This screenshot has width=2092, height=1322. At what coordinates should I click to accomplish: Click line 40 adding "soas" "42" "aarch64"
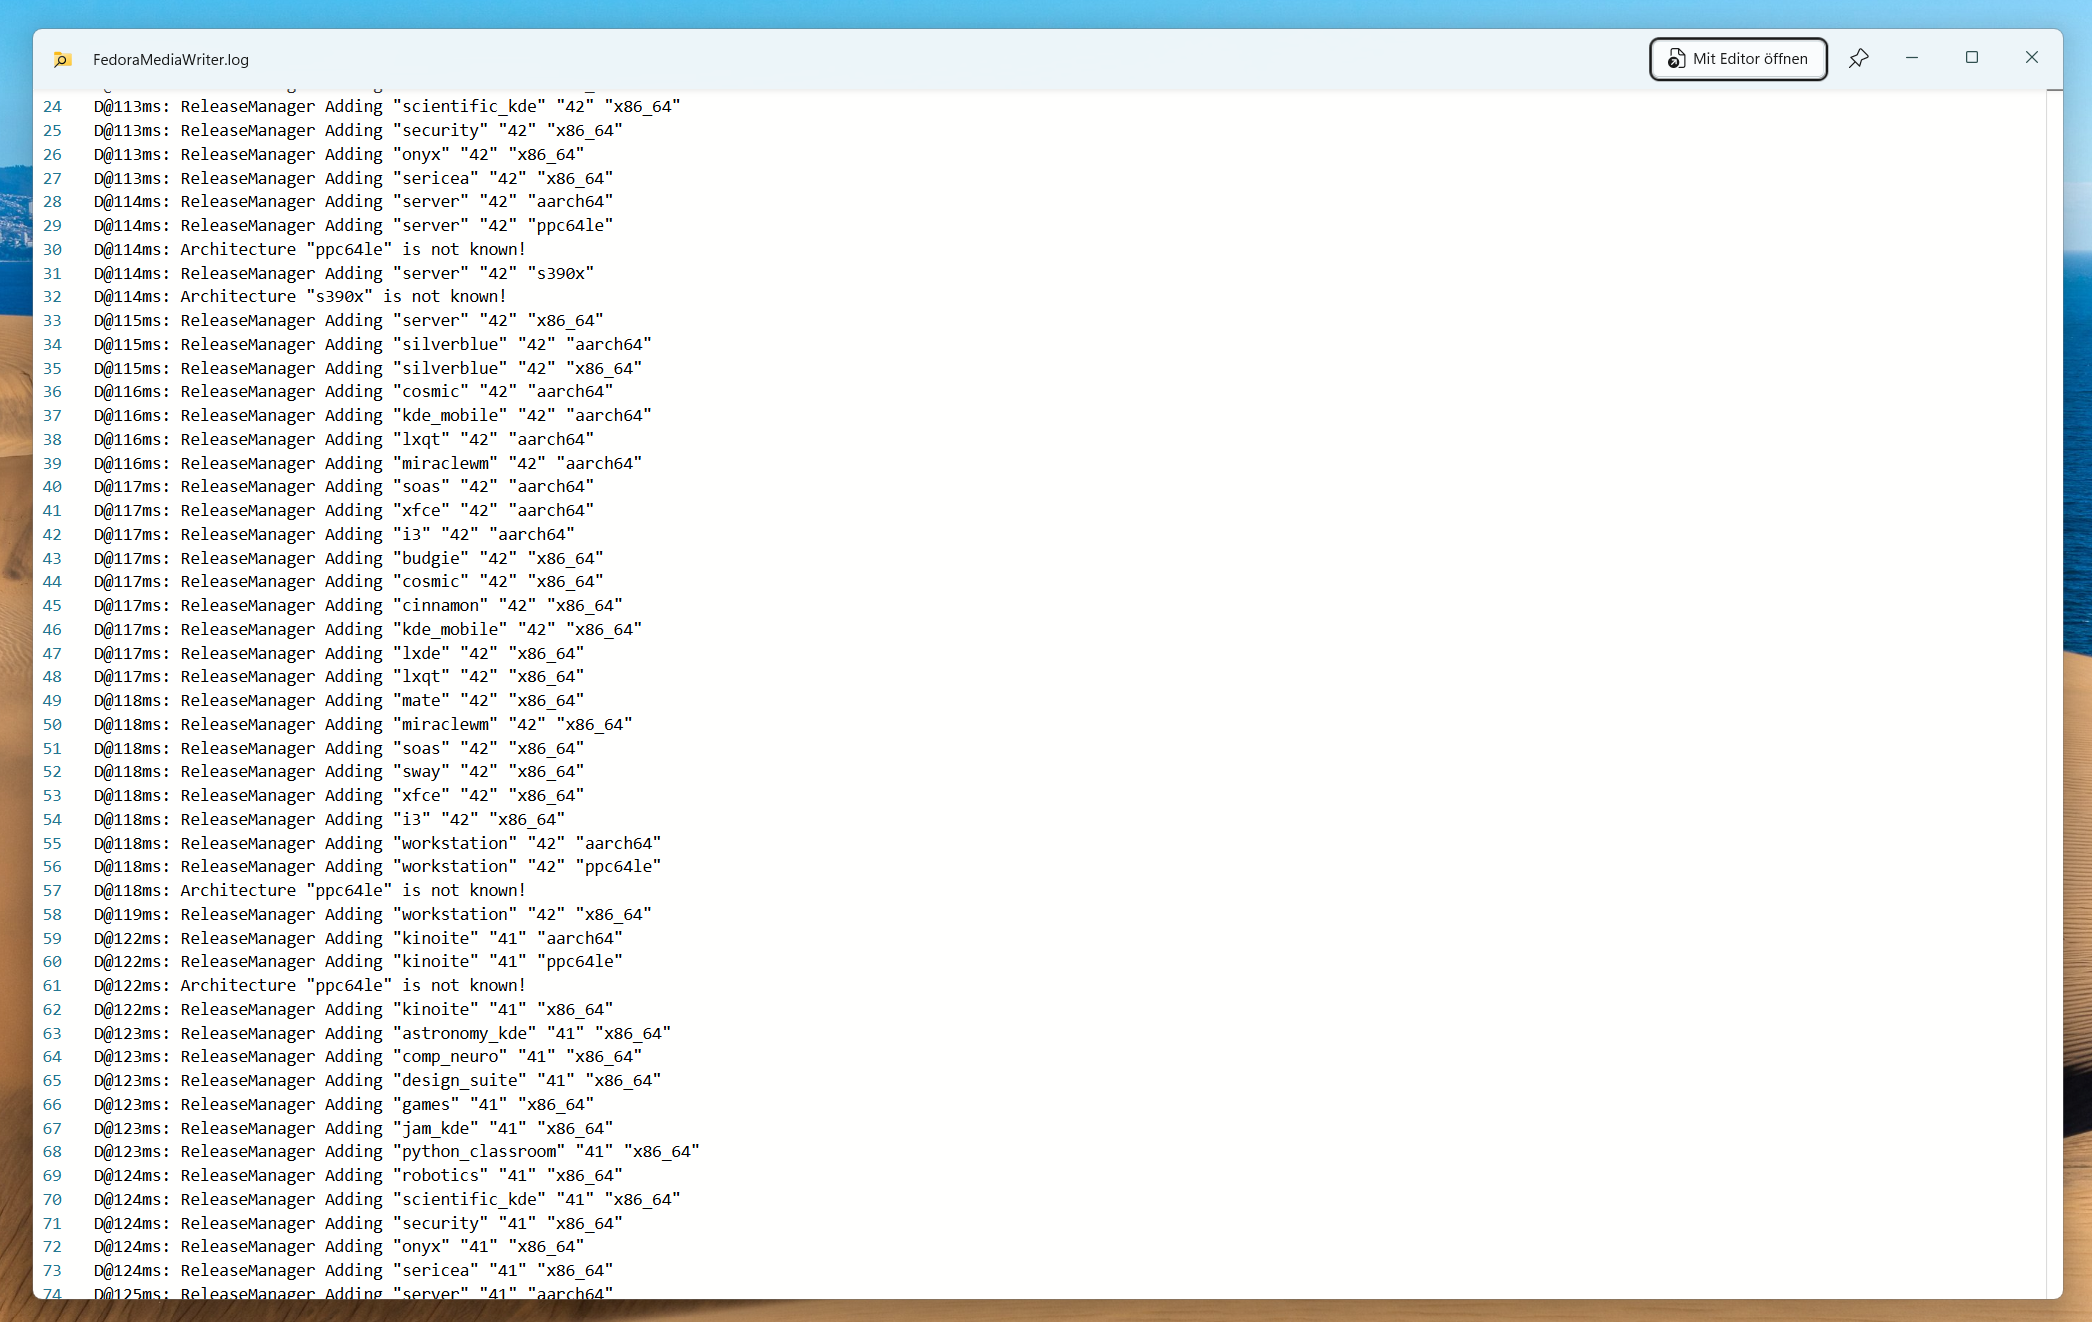tap(344, 487)
